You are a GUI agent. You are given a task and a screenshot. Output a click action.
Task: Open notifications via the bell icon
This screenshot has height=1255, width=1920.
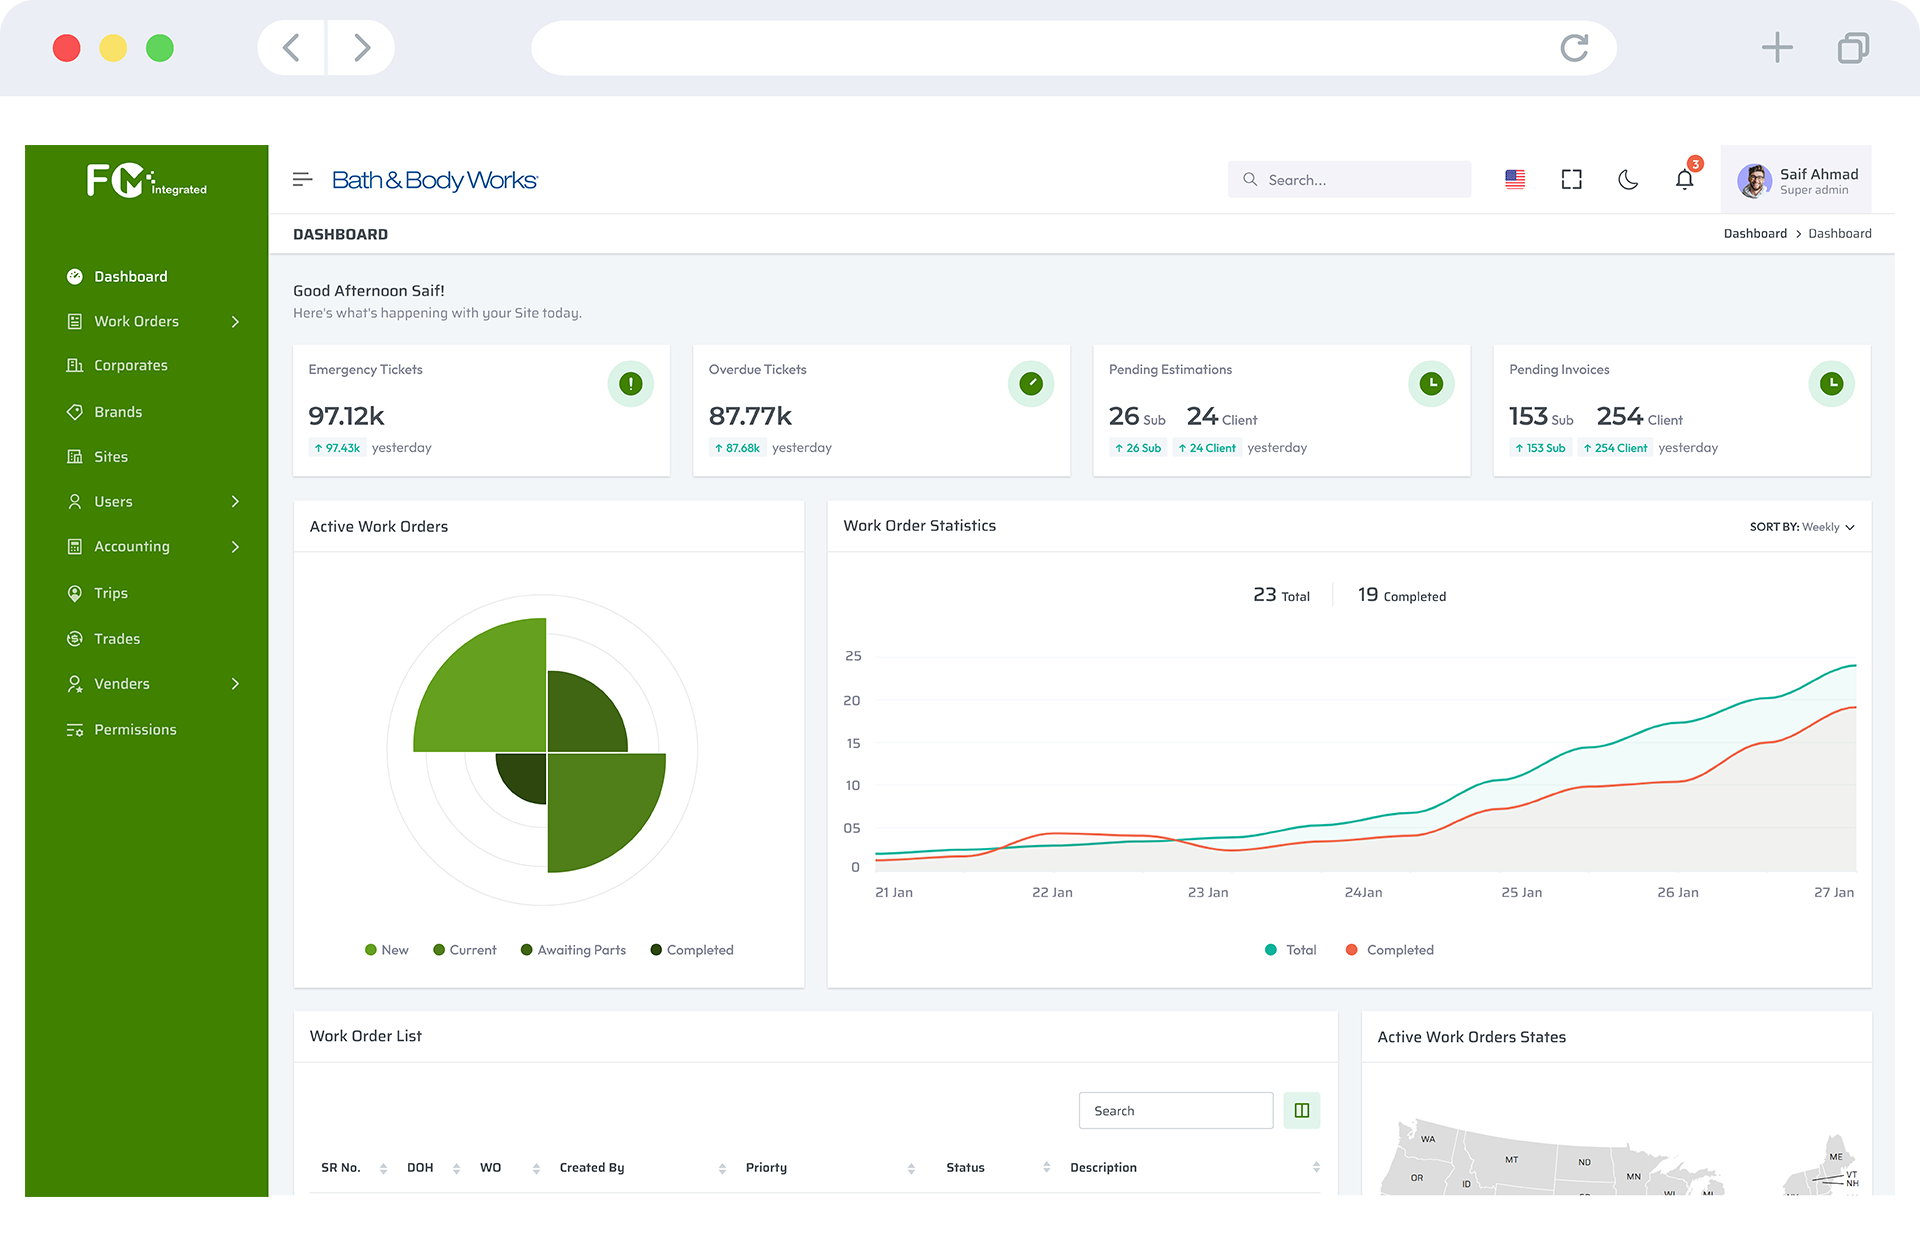coord(1684,179)
